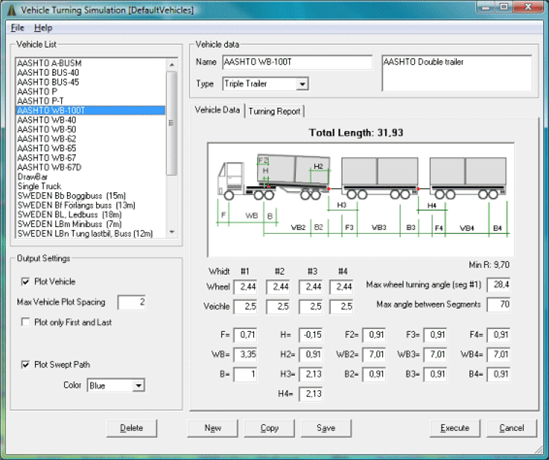
Task: Click the WB2= input field
Action: pos(374,355)
